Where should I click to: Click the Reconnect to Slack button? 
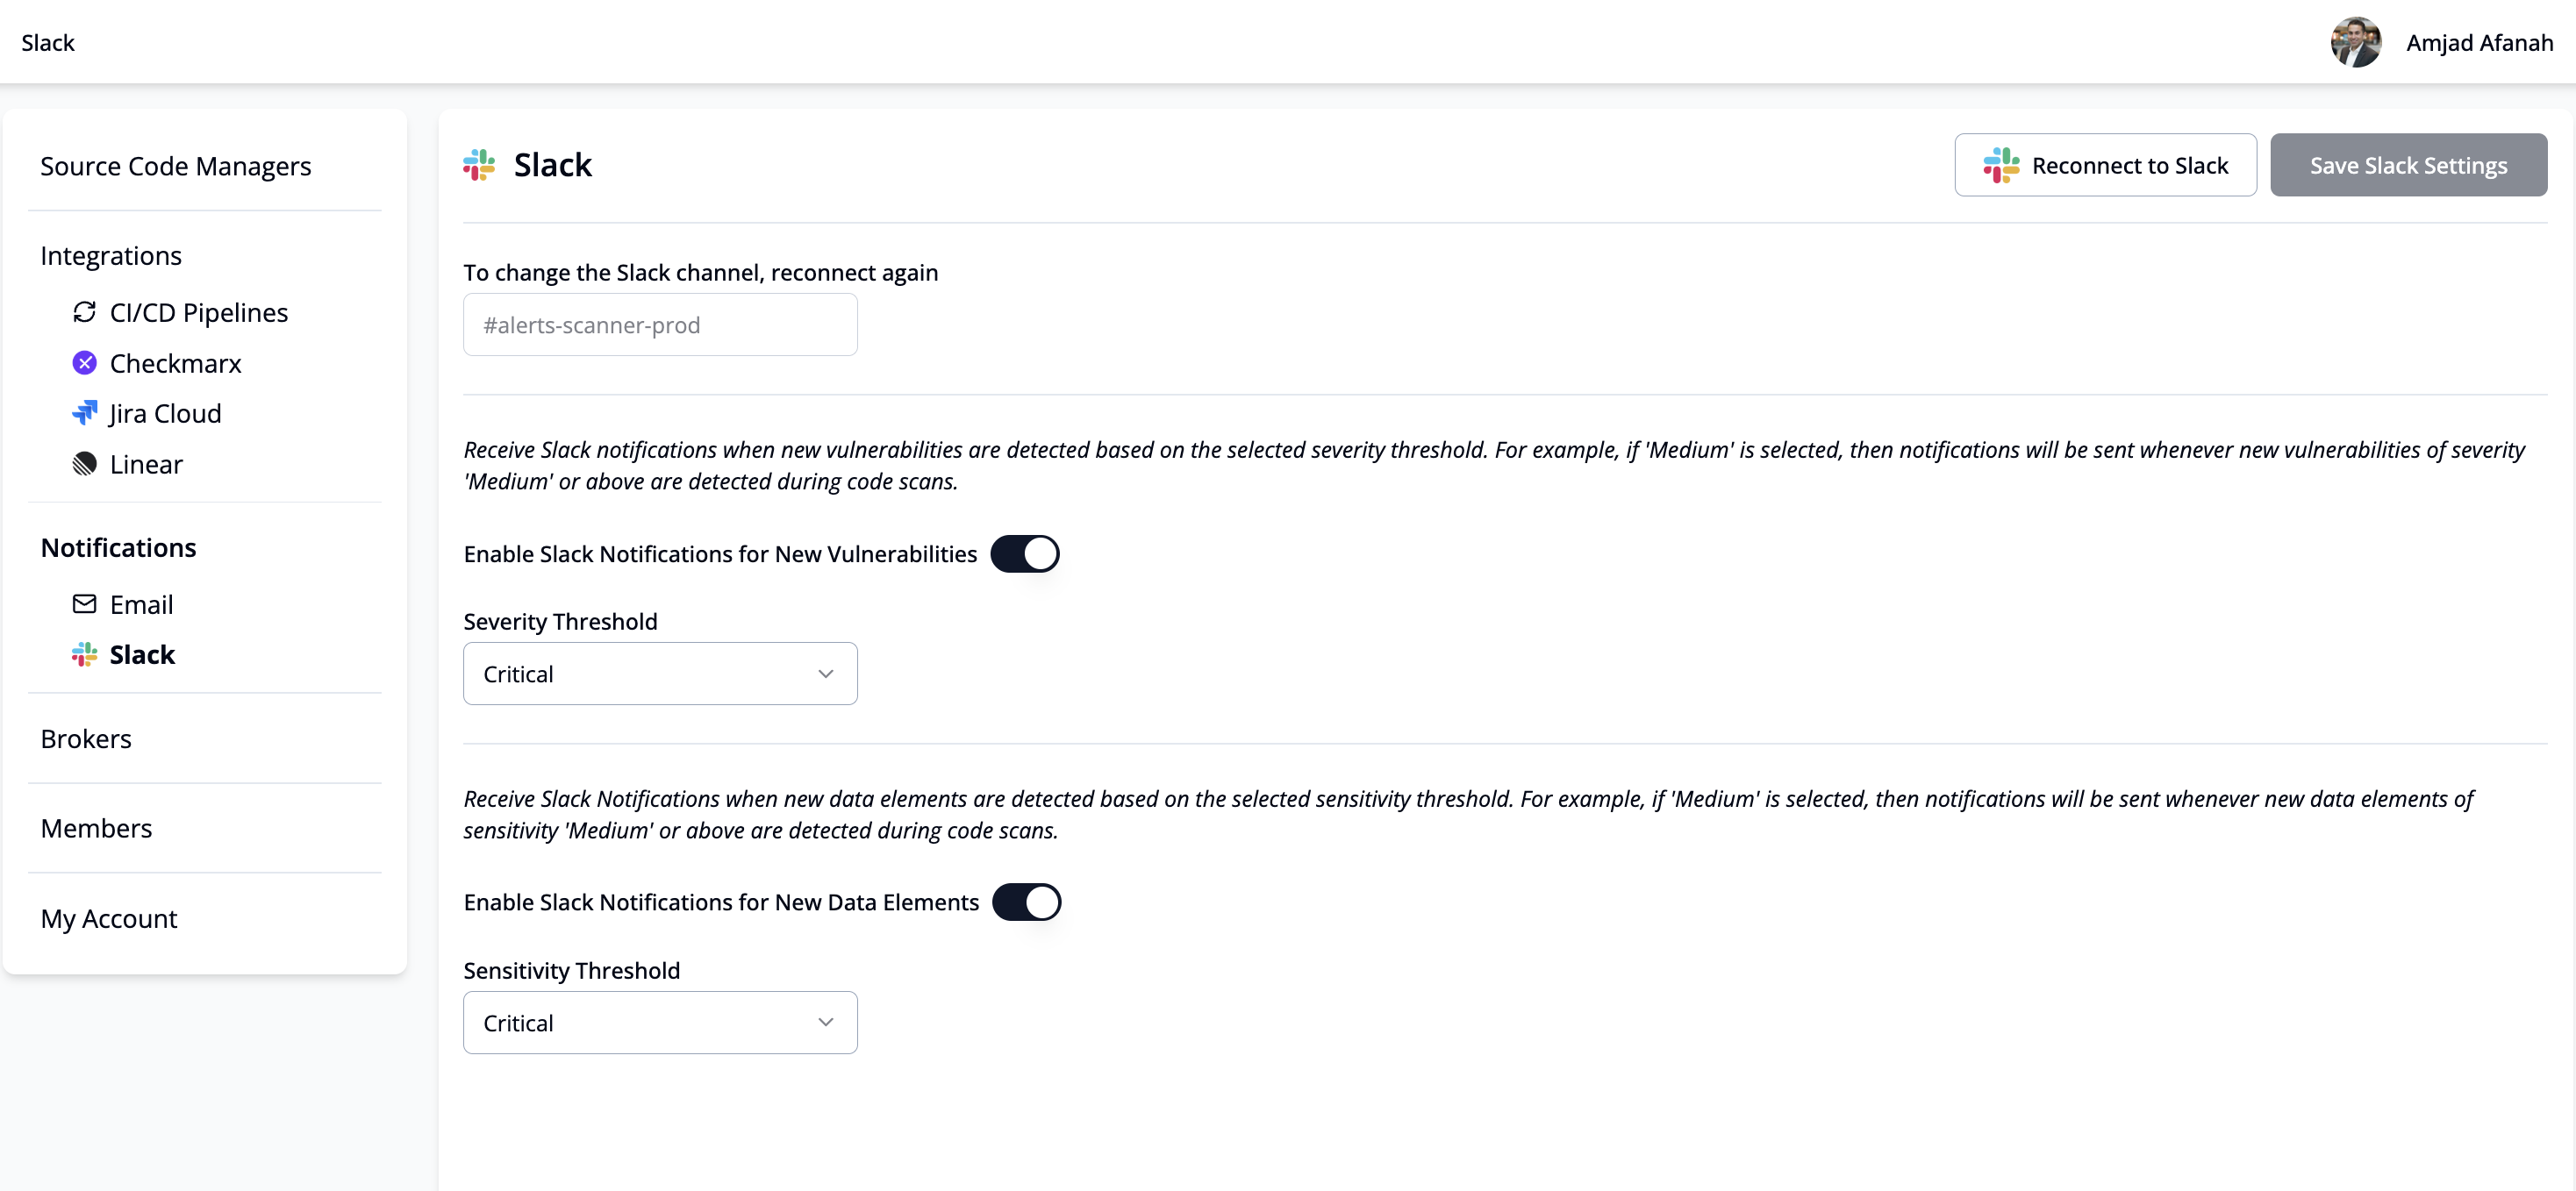[2105, 165]
